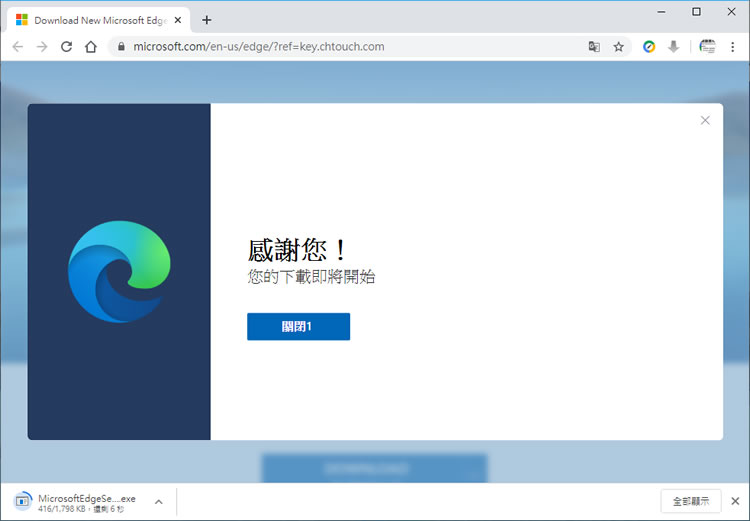Minimize the browser window
The height and width of the screenshot is (521, 750).
tap(662, 12)
